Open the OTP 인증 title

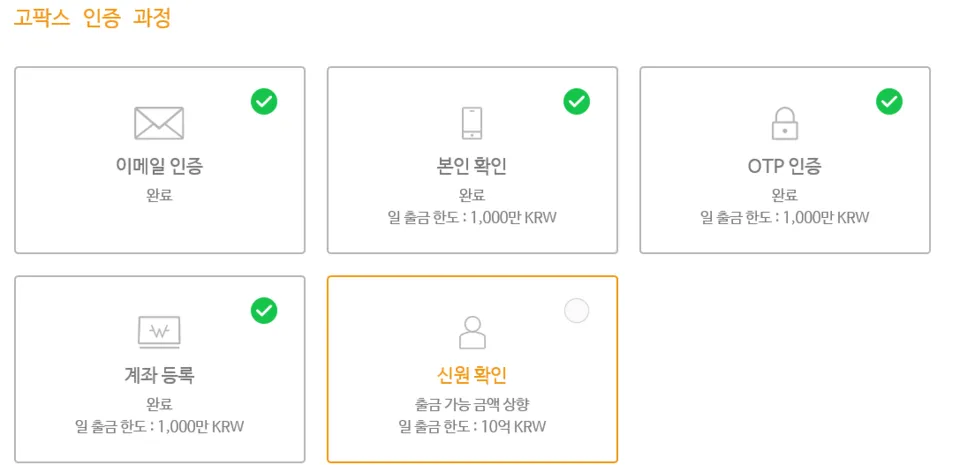click(x=784, y=166)
